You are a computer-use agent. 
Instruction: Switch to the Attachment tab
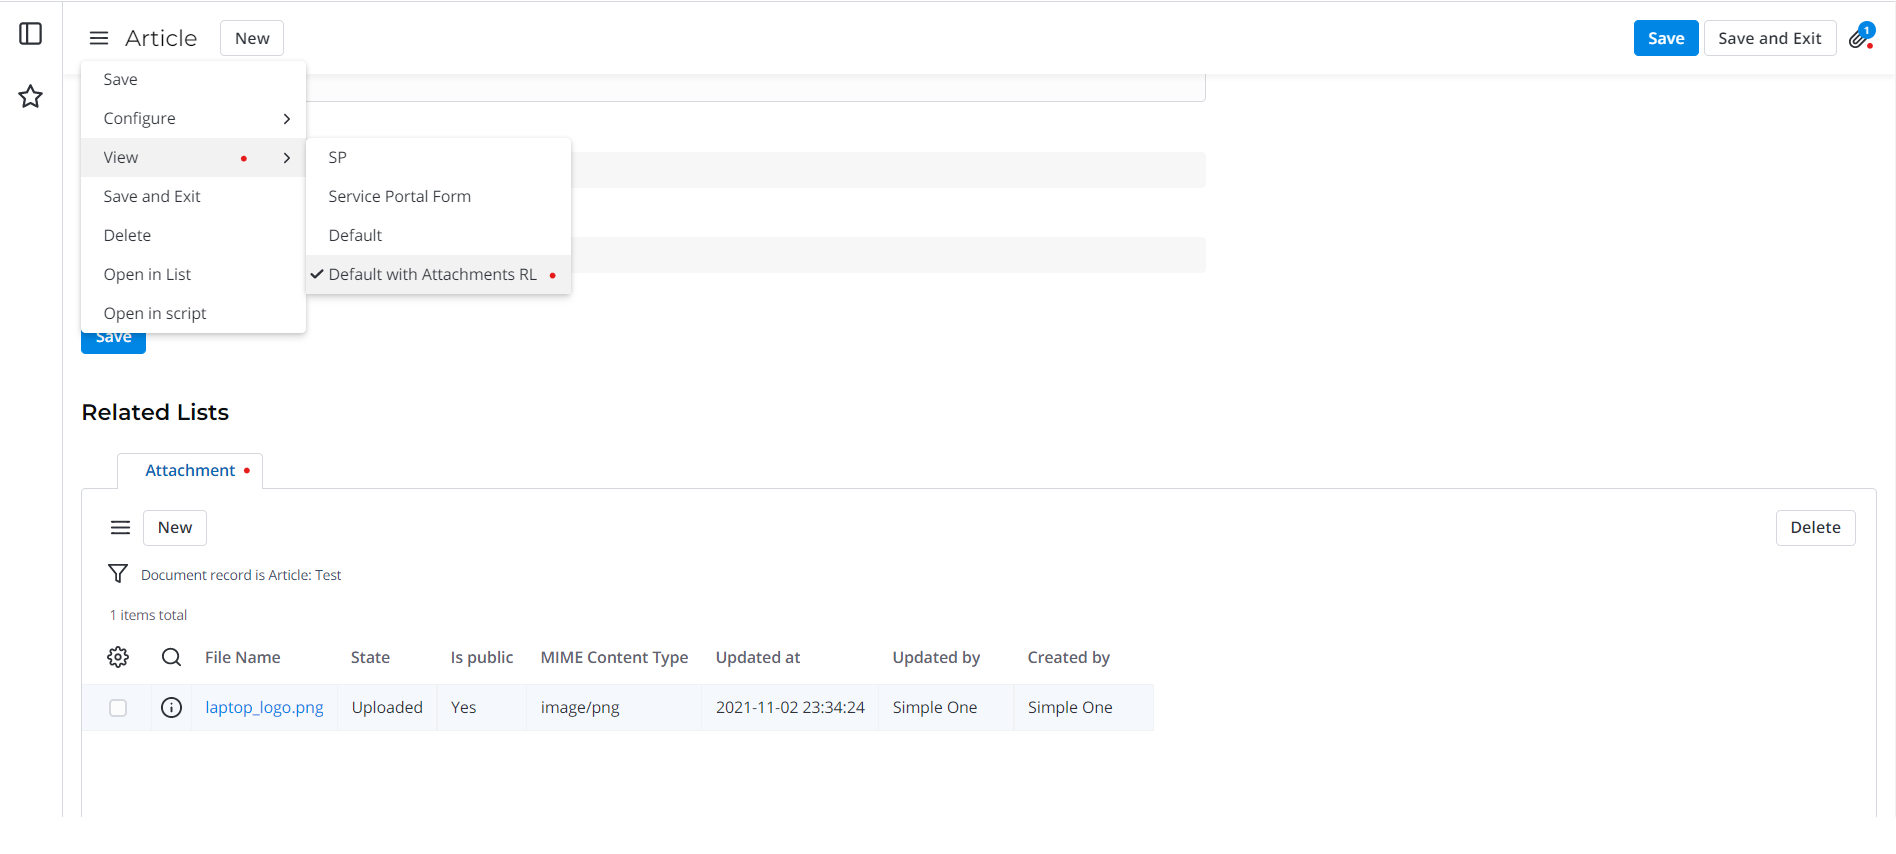pos(190,471)
